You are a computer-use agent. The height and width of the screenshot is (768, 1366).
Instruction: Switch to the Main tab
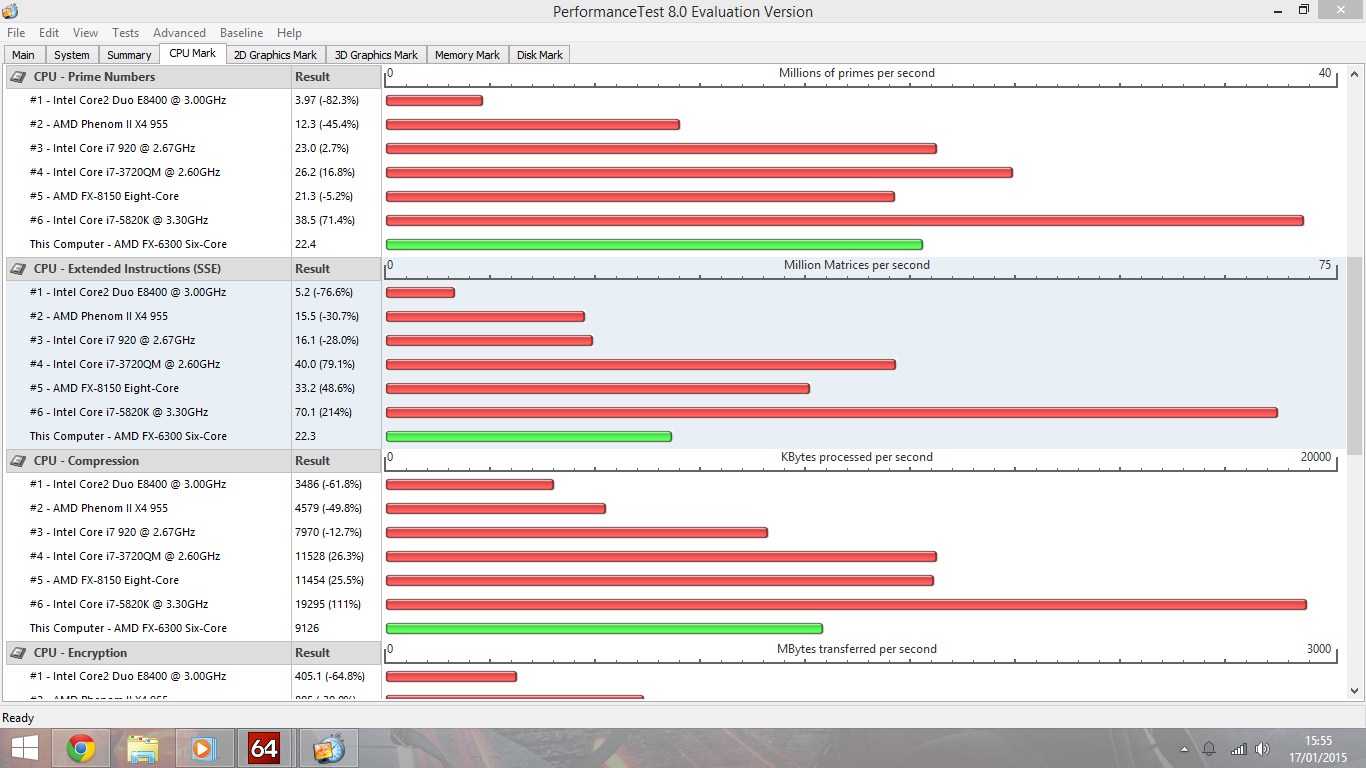[23, 55]
